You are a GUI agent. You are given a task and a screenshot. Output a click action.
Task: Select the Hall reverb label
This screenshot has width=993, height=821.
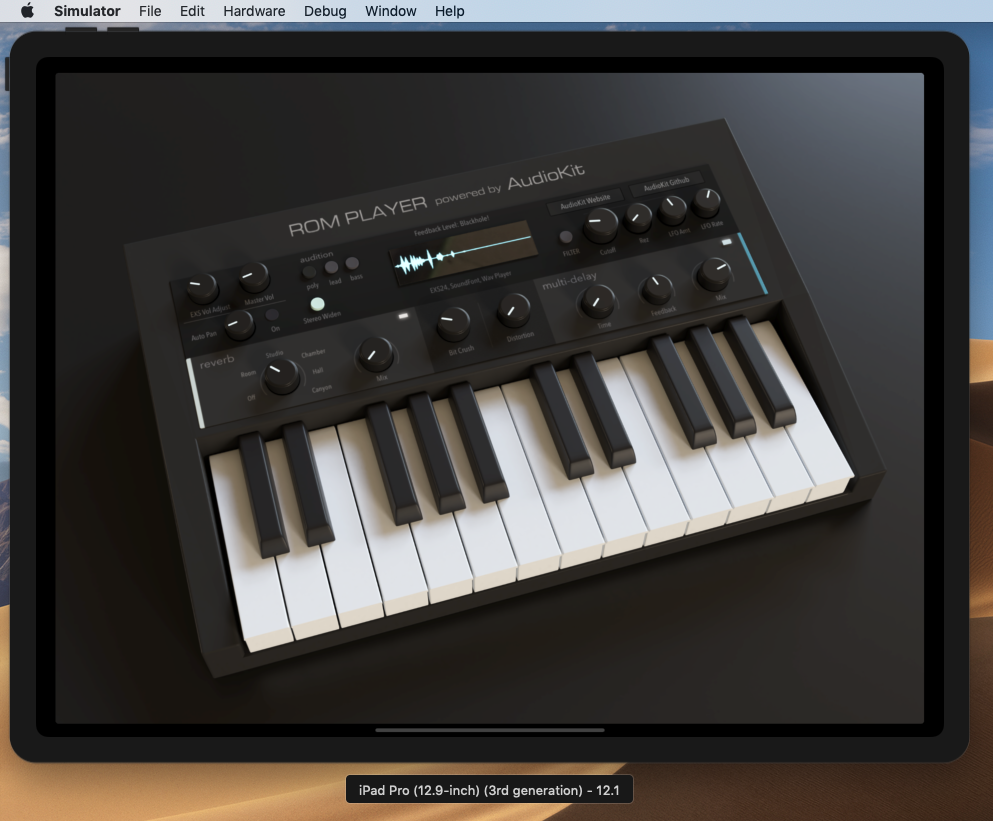coord(318,371)
